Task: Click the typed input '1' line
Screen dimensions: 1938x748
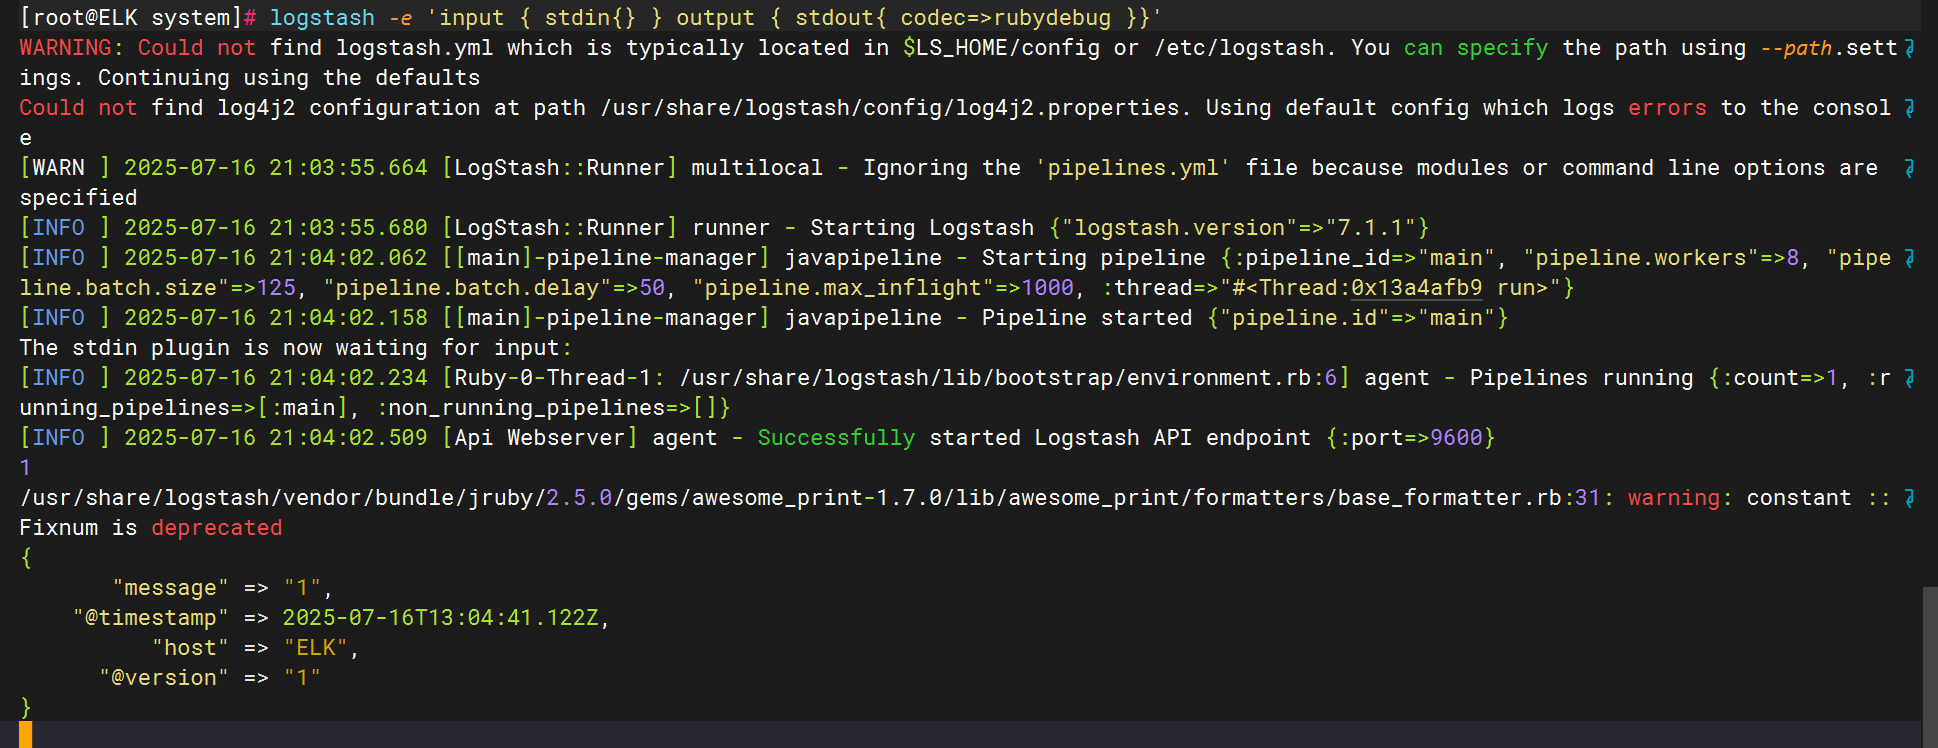Action: coord(25,468)
